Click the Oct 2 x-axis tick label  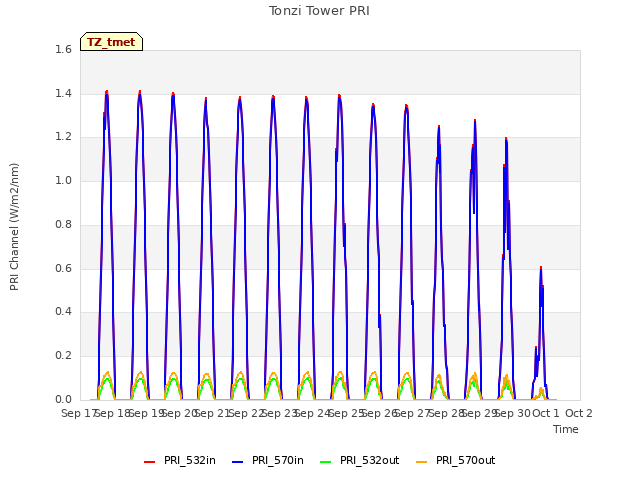(579, 413)
